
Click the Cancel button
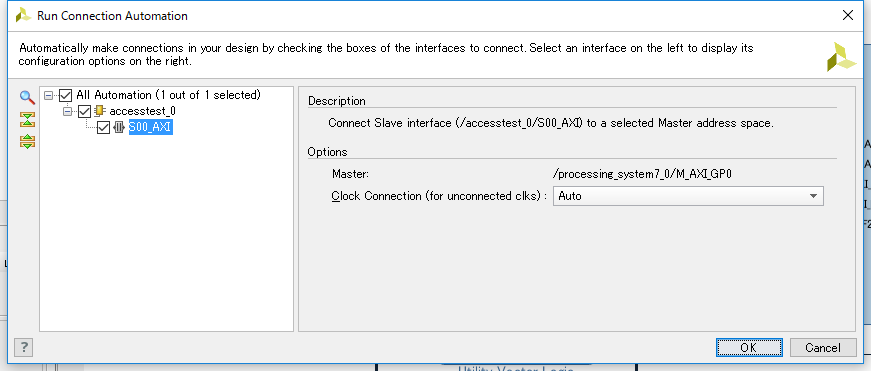(x=823, y=348)
